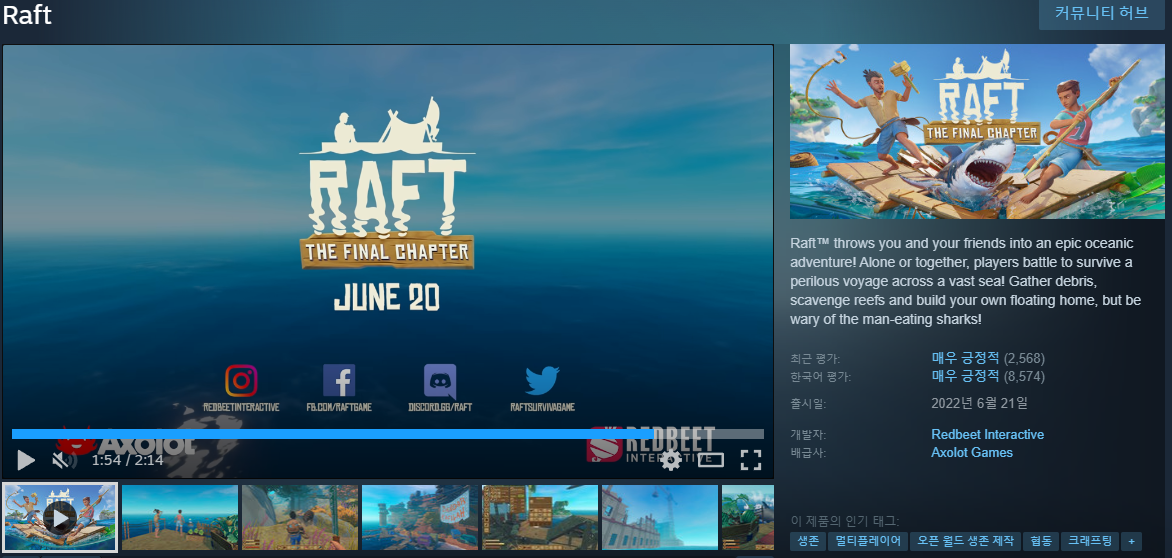This screenshot has height=558, width=1172.
Task: Open the 커뮤니티 허브 button
Action: 1101,14
